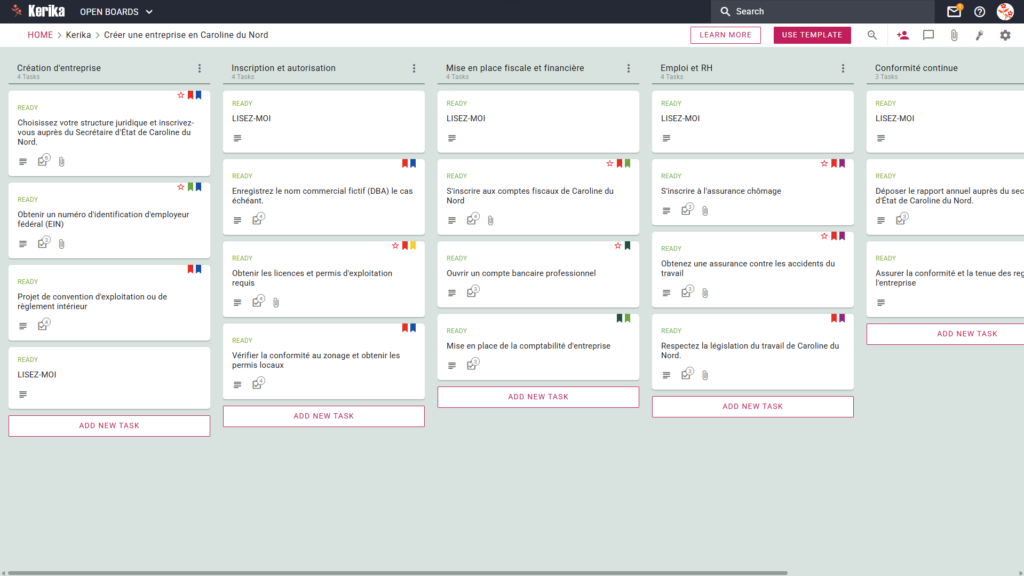The height and width of the screenshot is (576, 1024).
Task: Click the USE TEMPLATE button
Action: 812,35
